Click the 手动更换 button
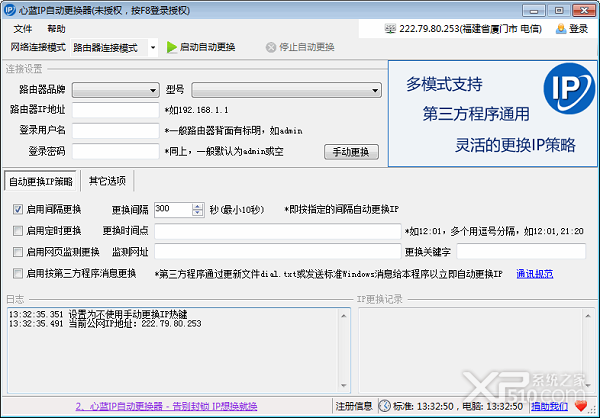 (x=351, y=152)
